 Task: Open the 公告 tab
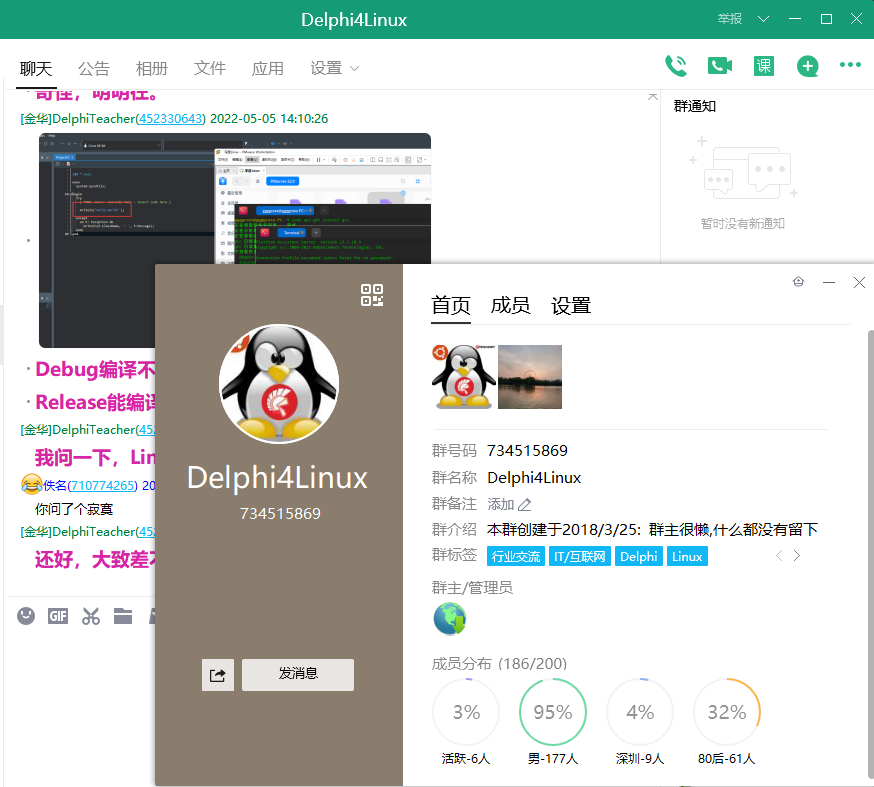click(x=94, y=69)
